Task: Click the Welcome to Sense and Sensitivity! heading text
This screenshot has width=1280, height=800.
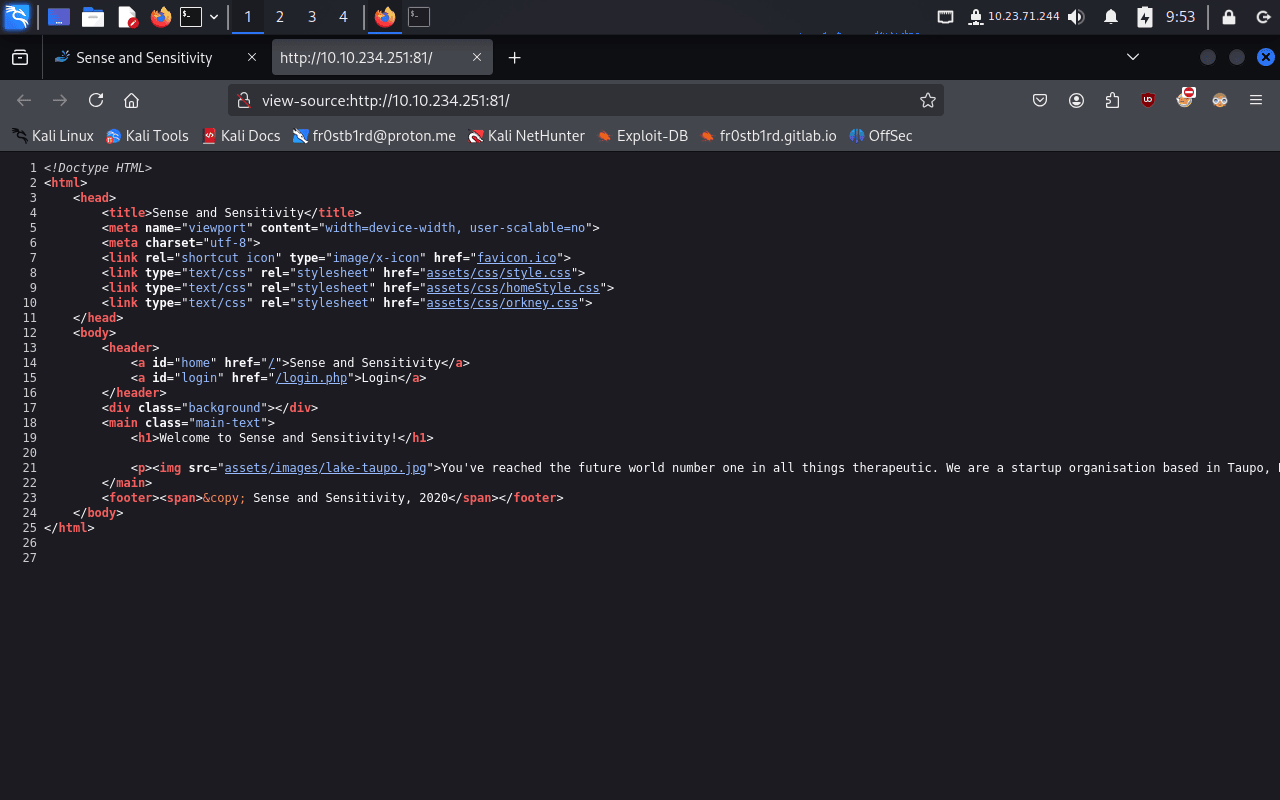Action: pos(278,438)
